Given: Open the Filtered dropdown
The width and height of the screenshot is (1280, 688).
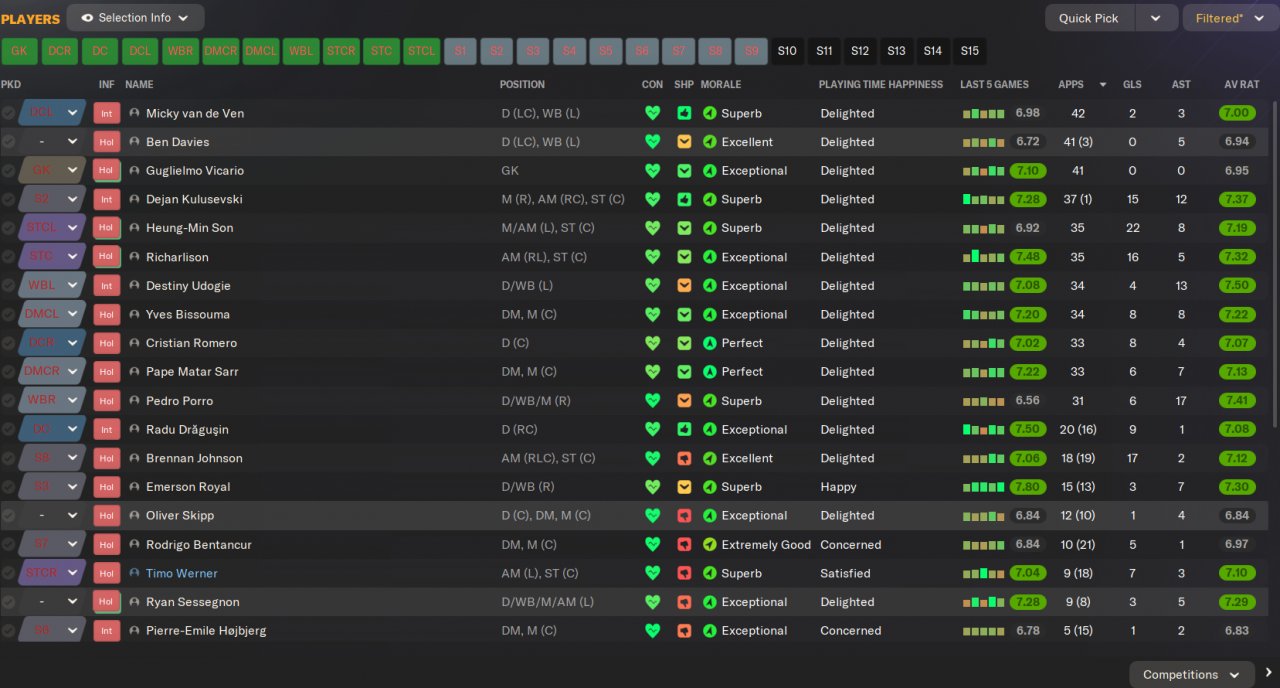Looking at the screenshot, I should (x=1230, y=18).
